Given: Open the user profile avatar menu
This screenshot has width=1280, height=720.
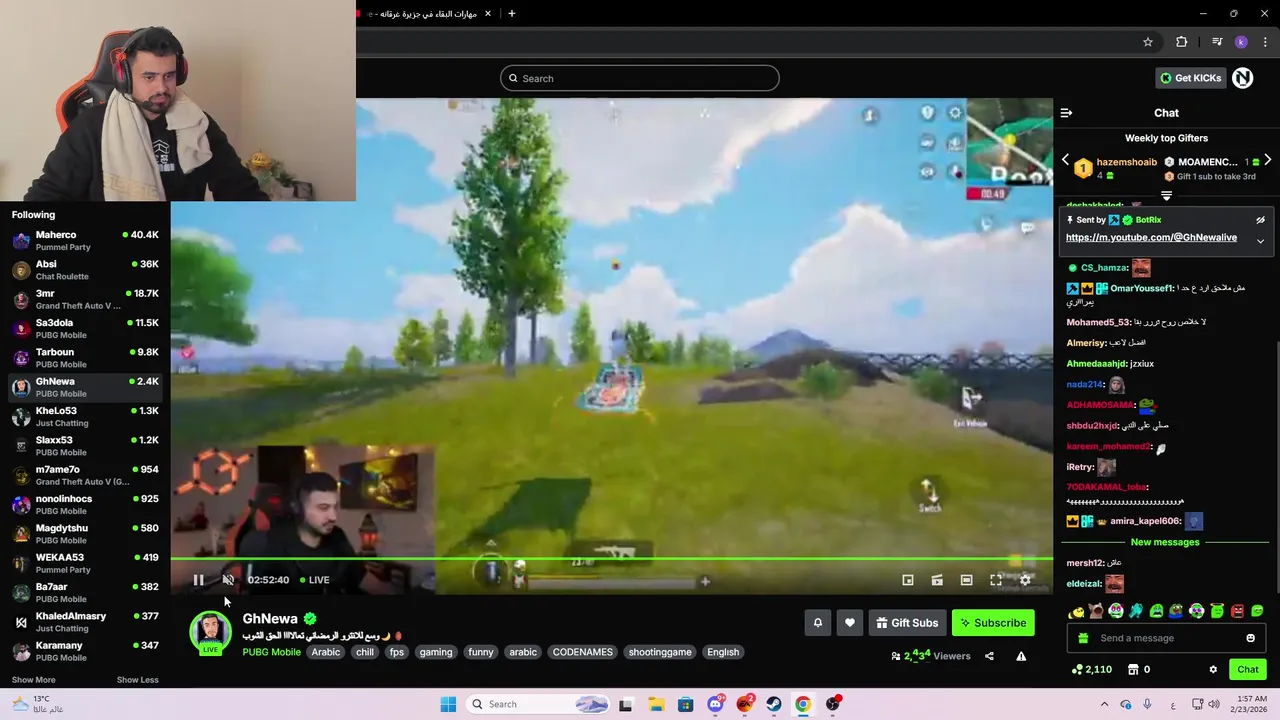Looking at the screenshot, I should click(x=1243, y=78).
